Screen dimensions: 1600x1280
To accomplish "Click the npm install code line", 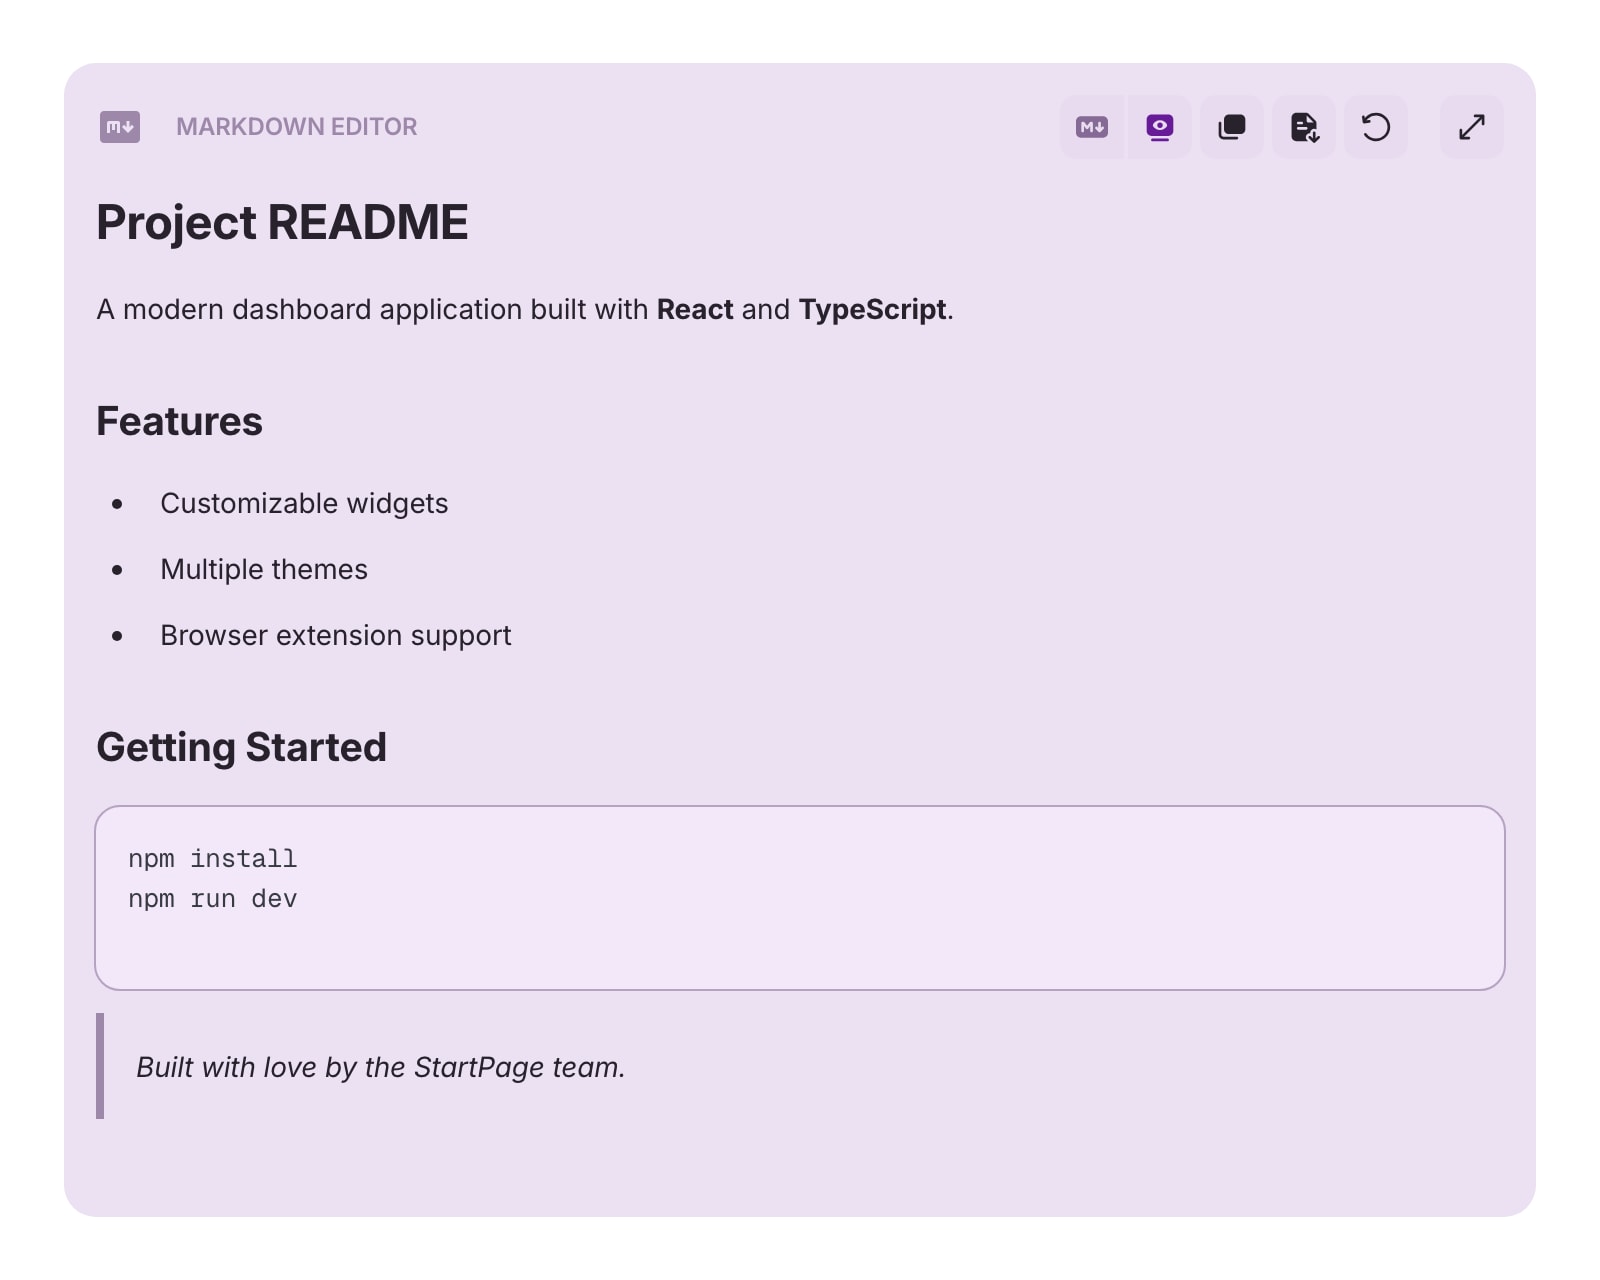I will tap(212, 859).
